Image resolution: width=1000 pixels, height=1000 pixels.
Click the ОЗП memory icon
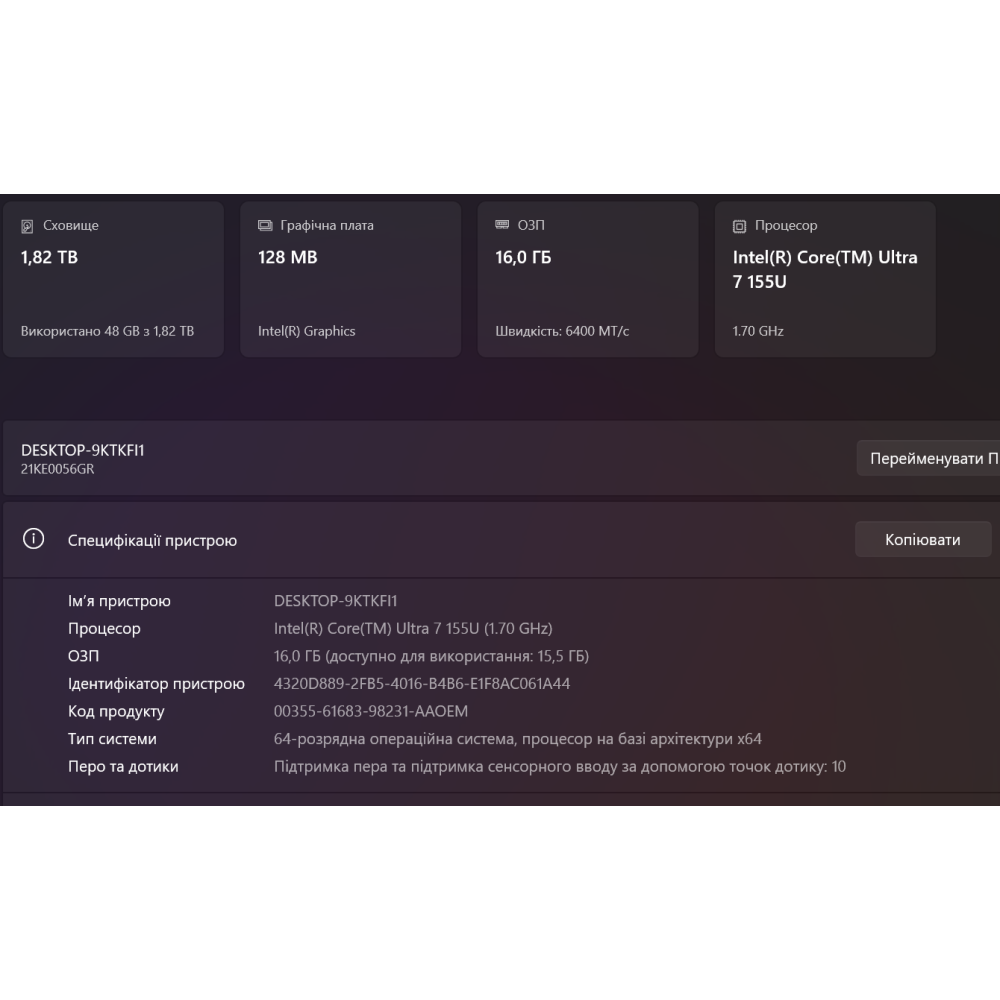click(x=501, y=225)
